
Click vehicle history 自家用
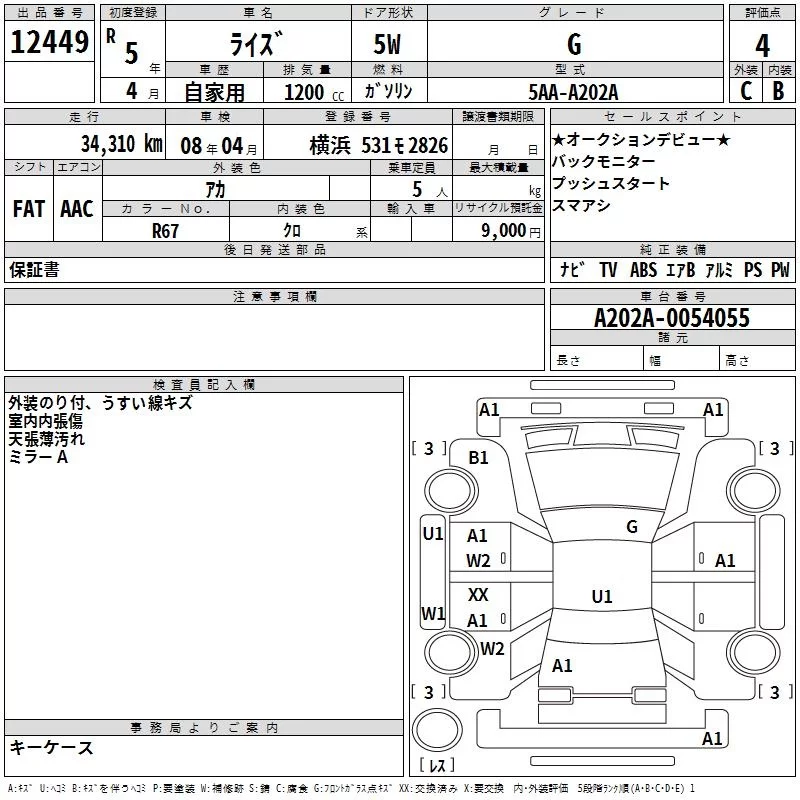[214, 92]
